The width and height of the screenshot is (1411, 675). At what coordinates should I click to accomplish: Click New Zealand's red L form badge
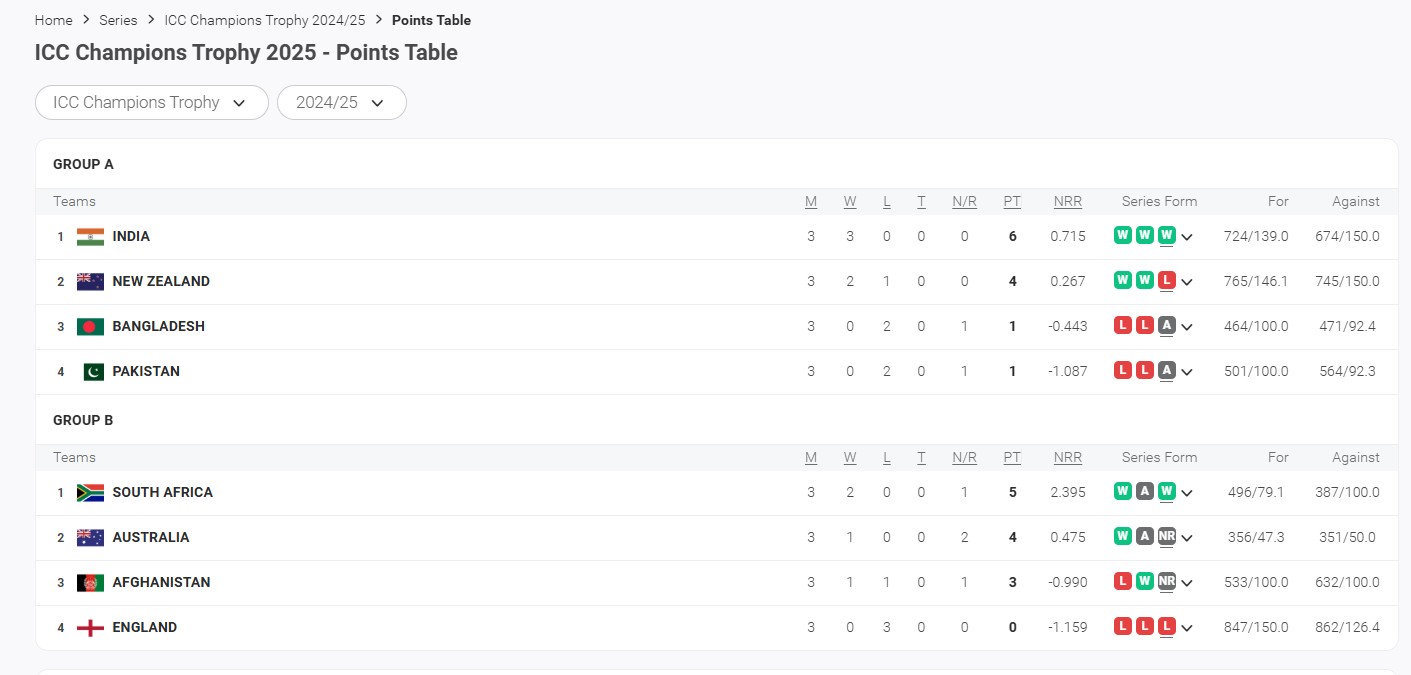tap(1166, 281)
